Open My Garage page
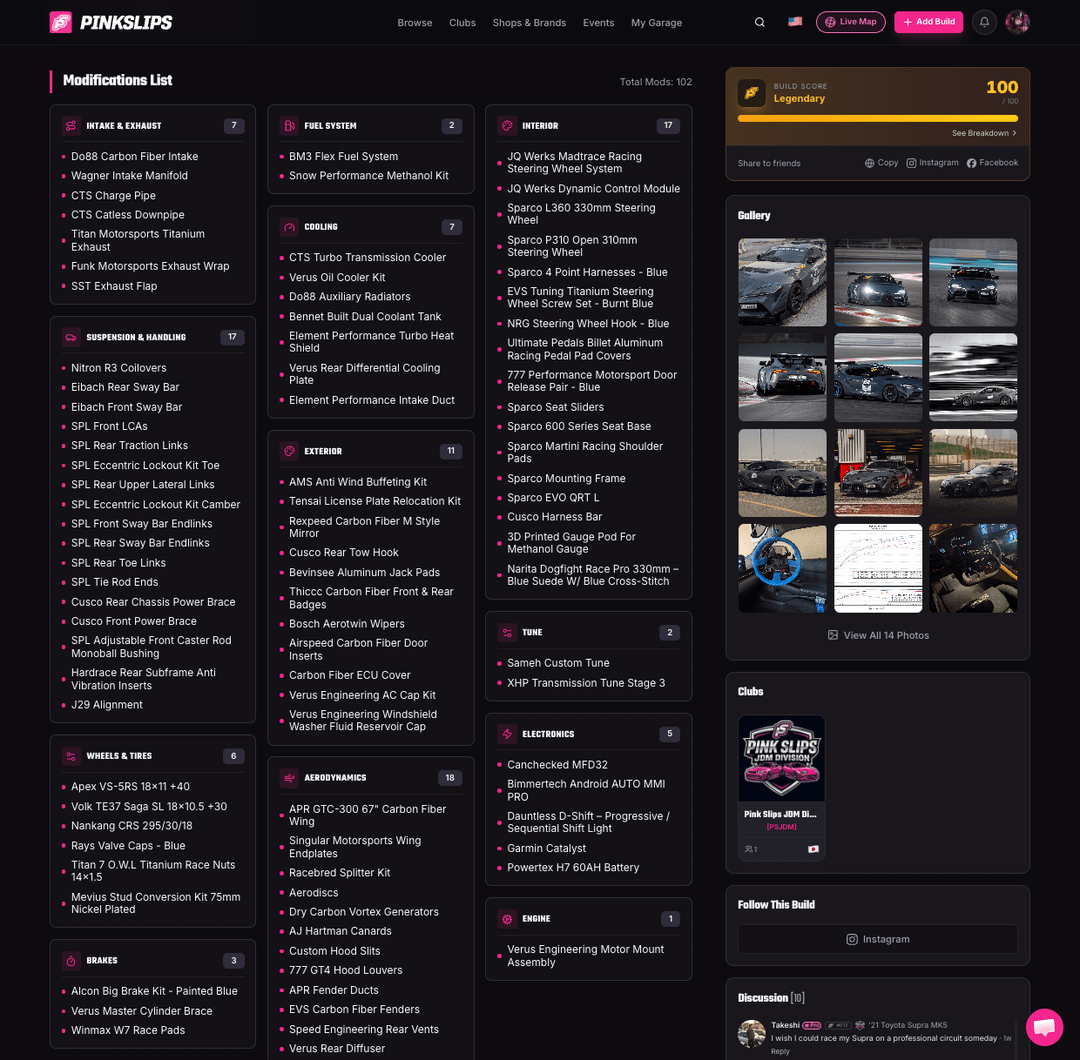The width and height of the screenshot is (1080, 1060). [x=656, y=22]
